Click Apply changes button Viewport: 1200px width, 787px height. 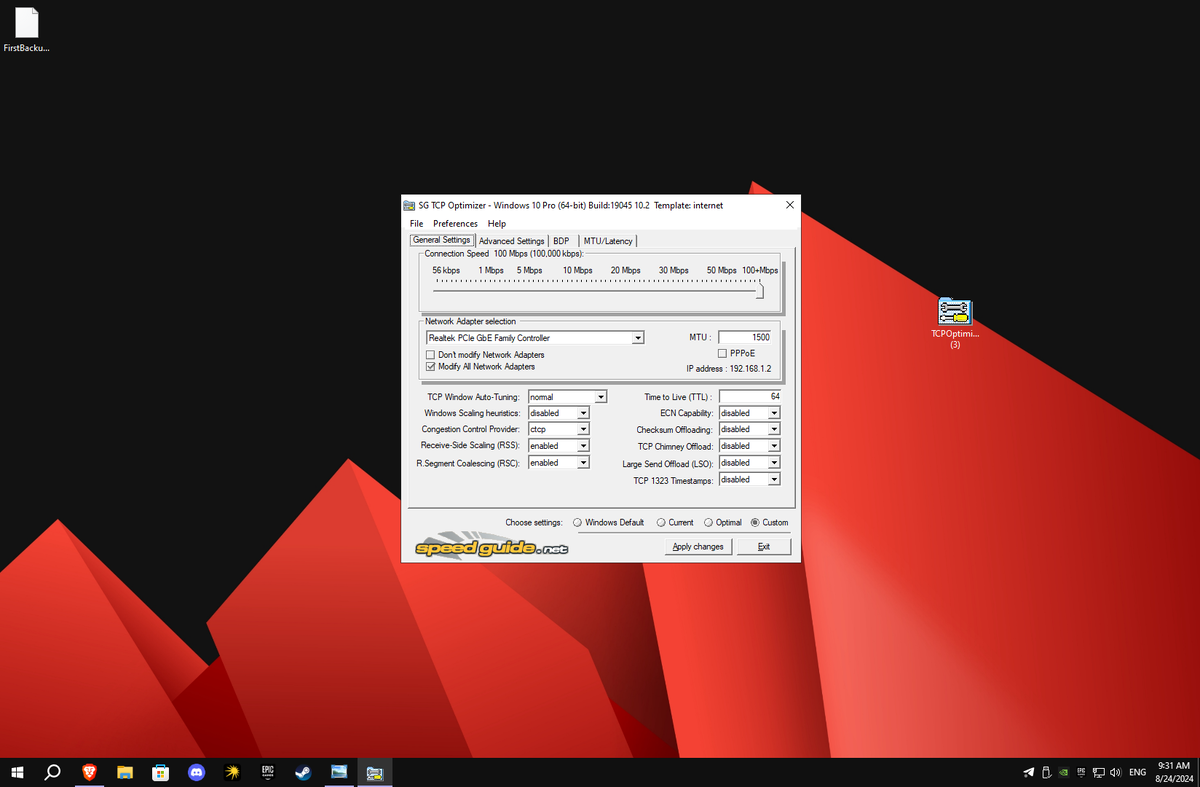click(x=698, y=547)
